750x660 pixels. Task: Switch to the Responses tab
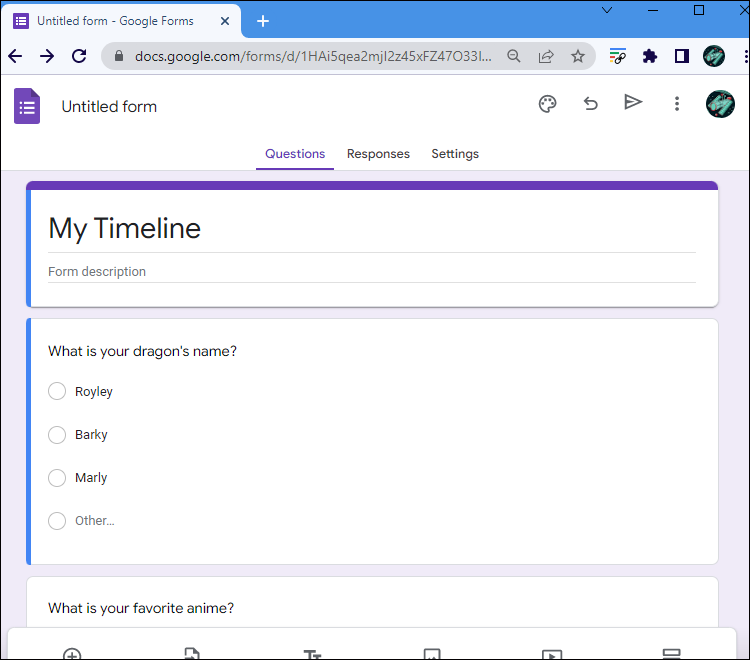click(378, 154)
